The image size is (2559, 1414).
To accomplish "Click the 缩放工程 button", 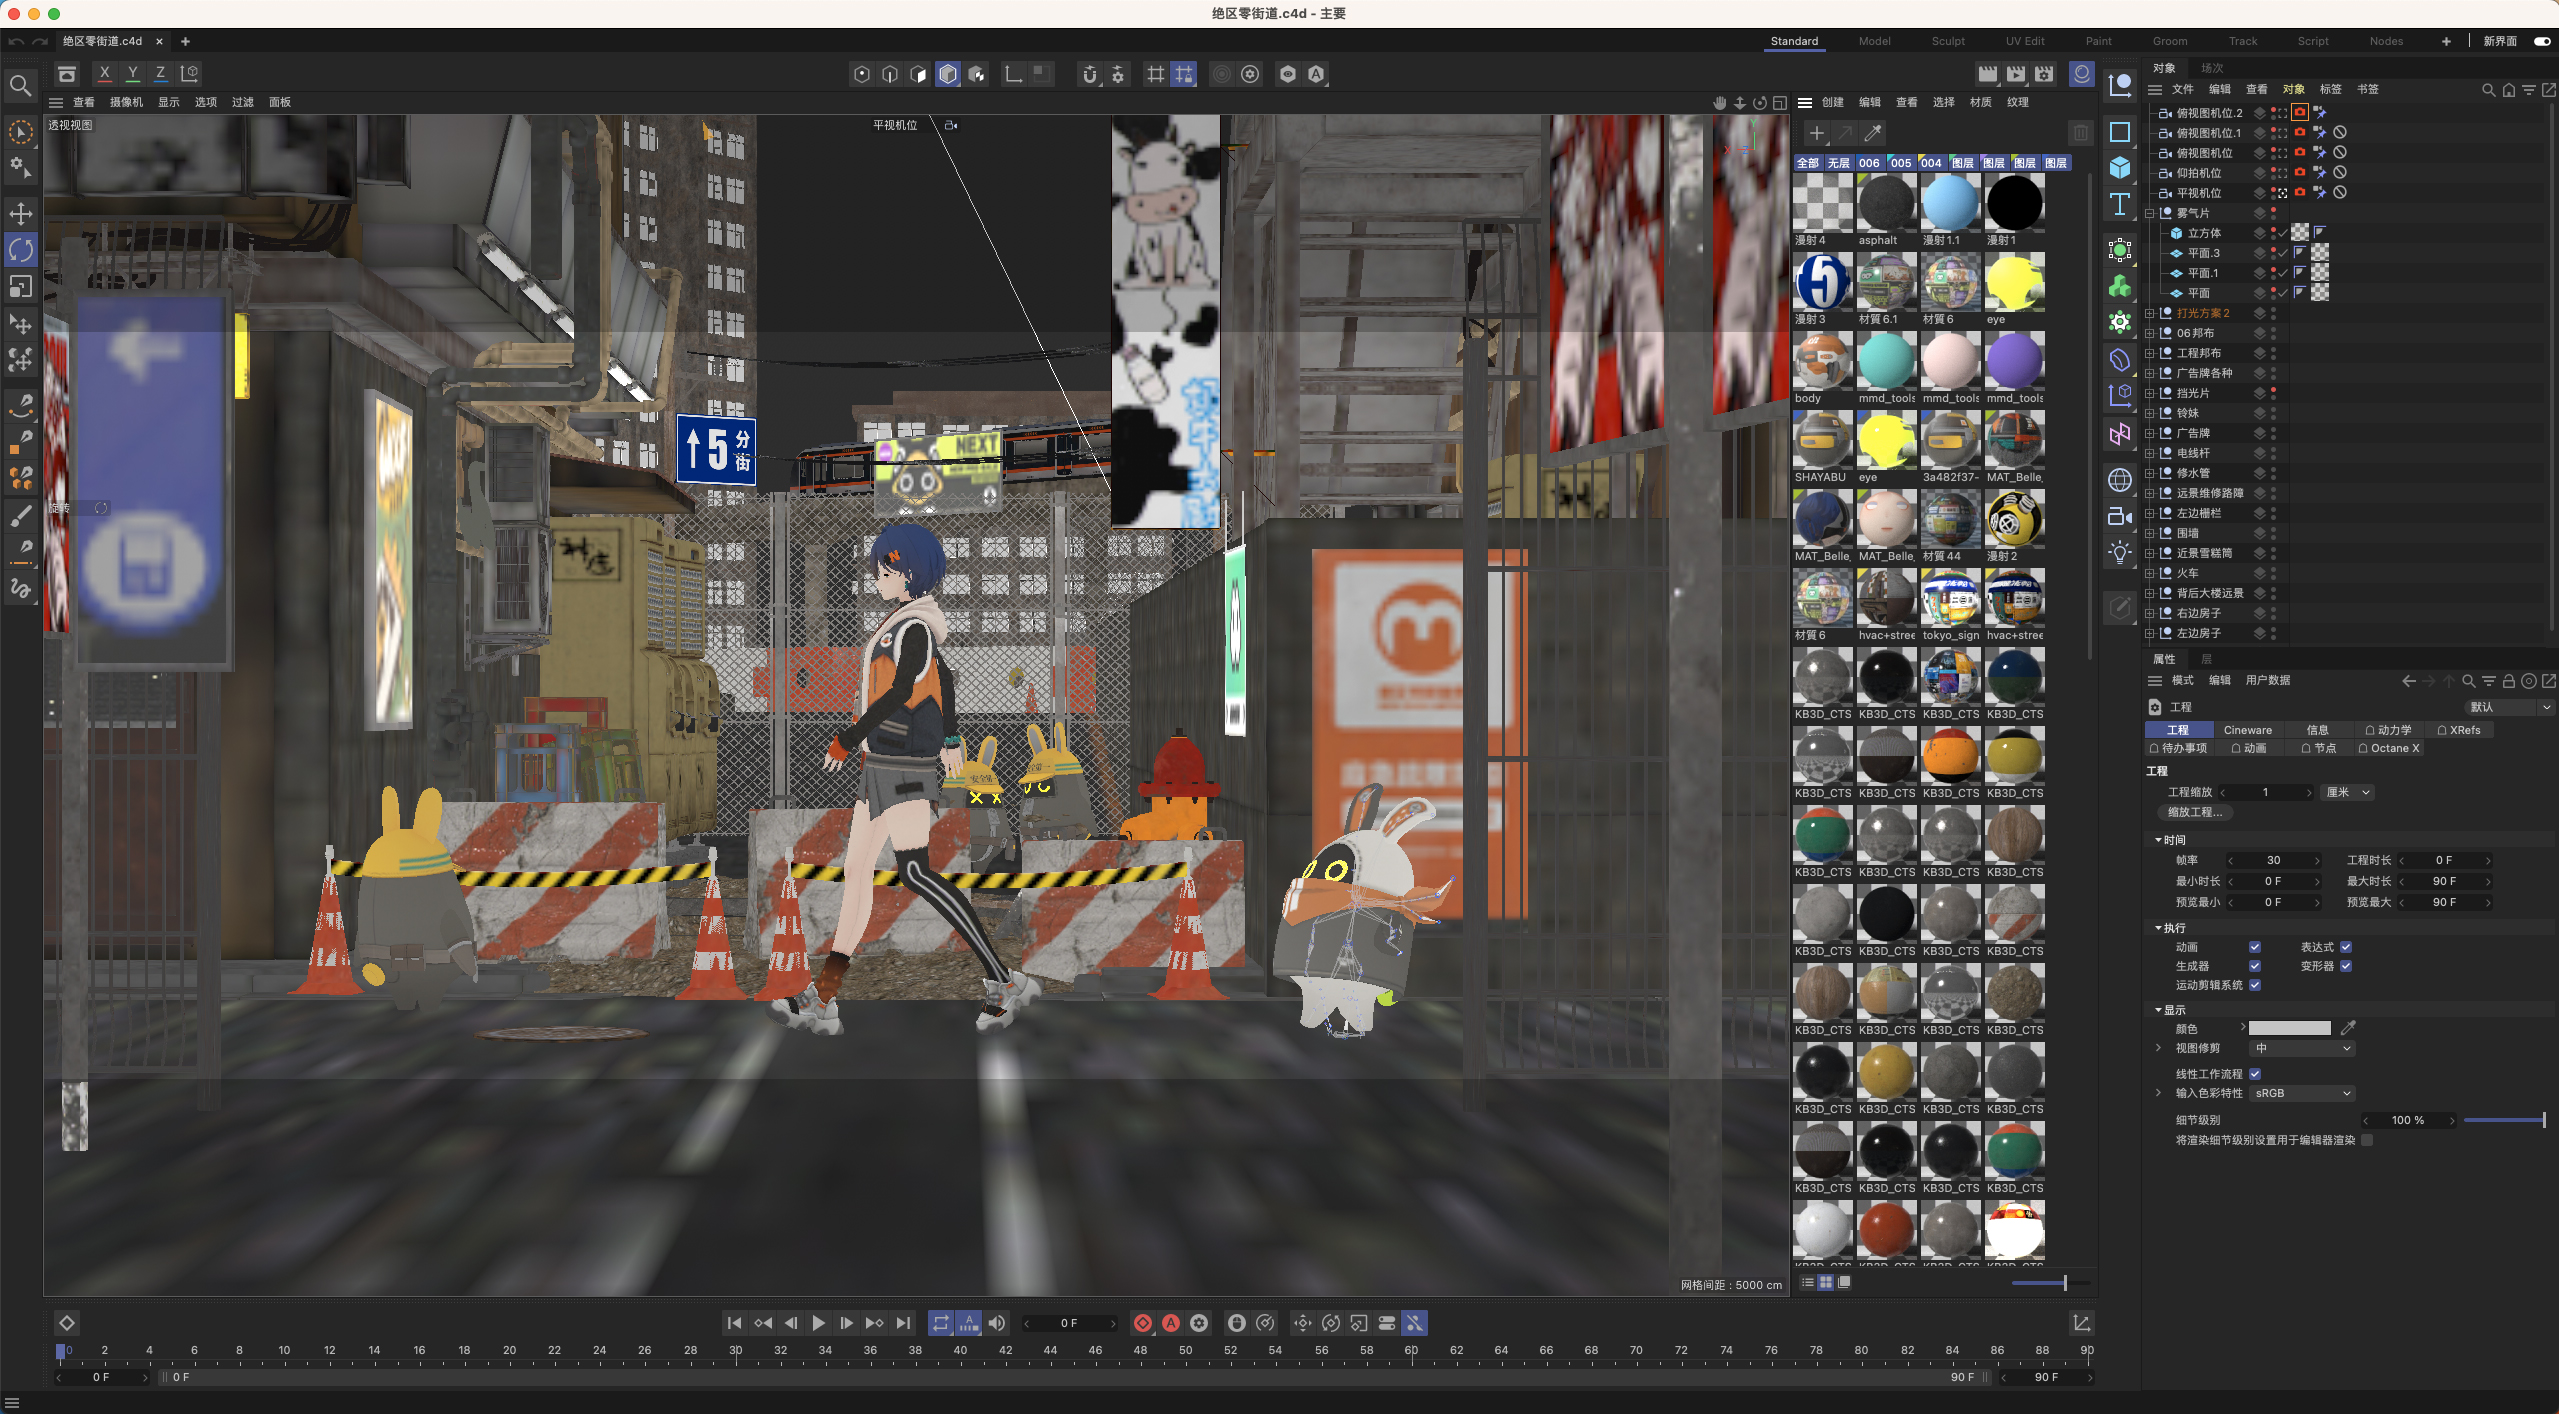I will 2195,812.
